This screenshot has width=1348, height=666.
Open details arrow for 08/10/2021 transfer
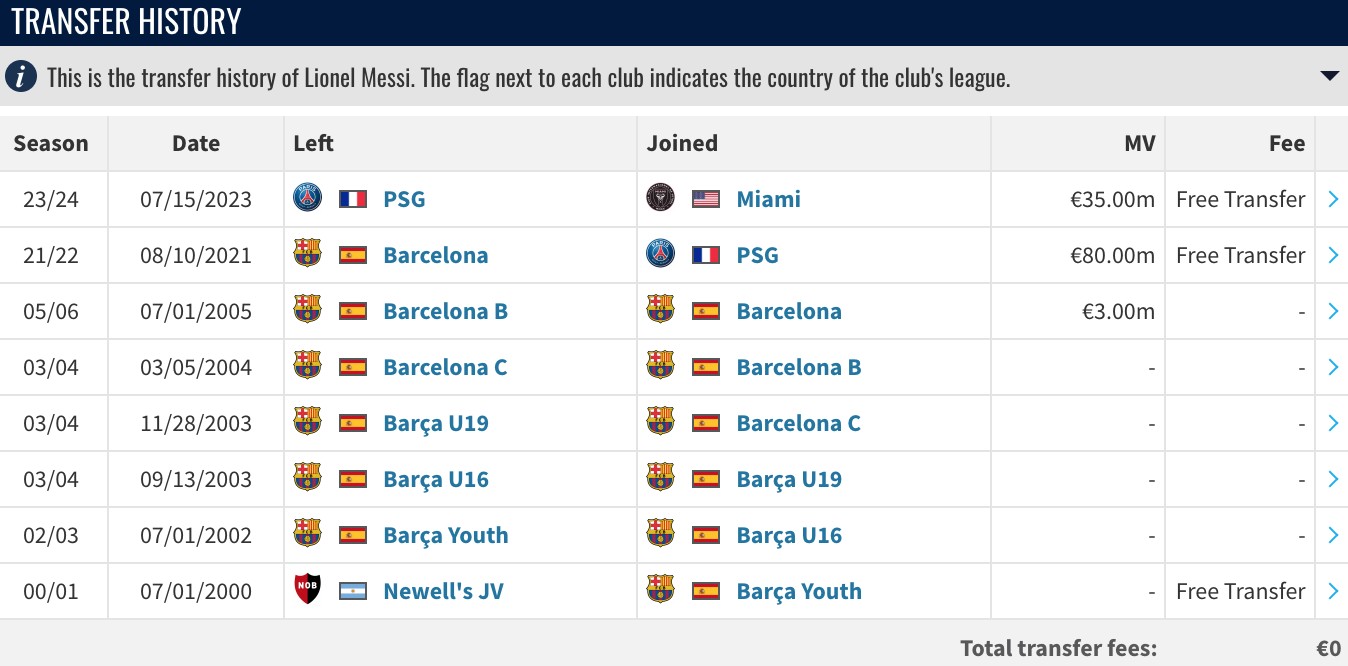pos(1332,255)
